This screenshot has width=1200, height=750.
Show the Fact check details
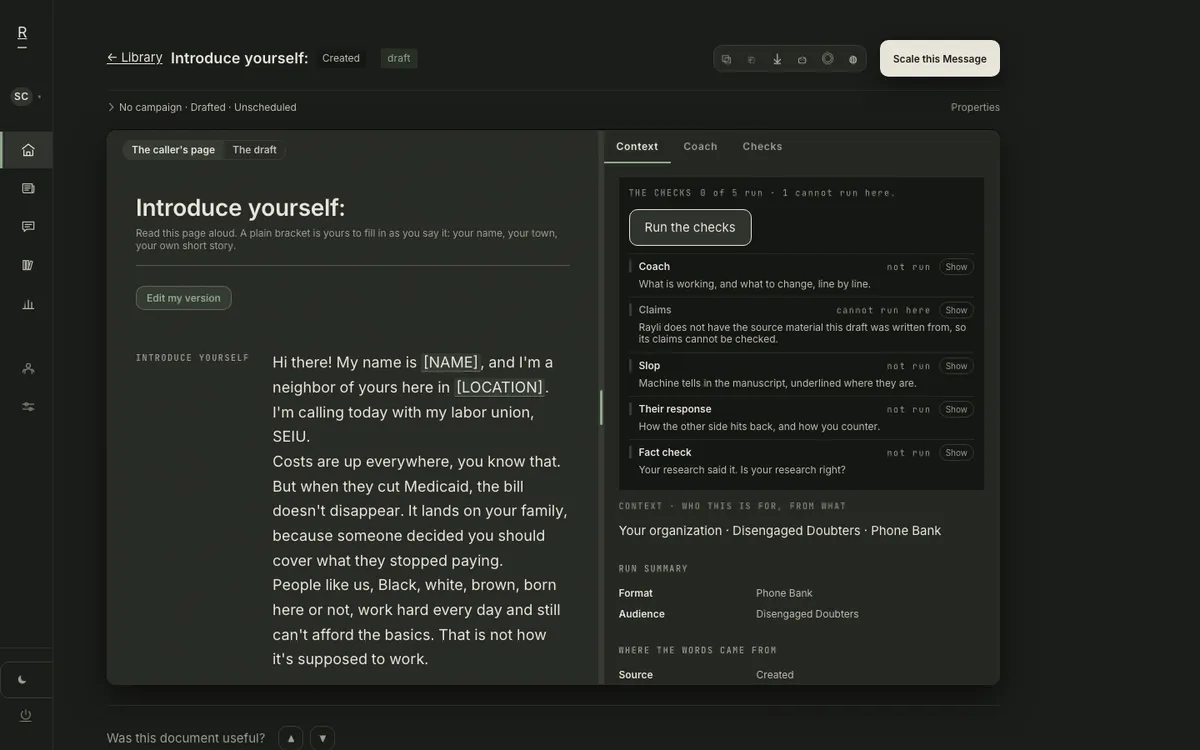click(x=956, y=453)
